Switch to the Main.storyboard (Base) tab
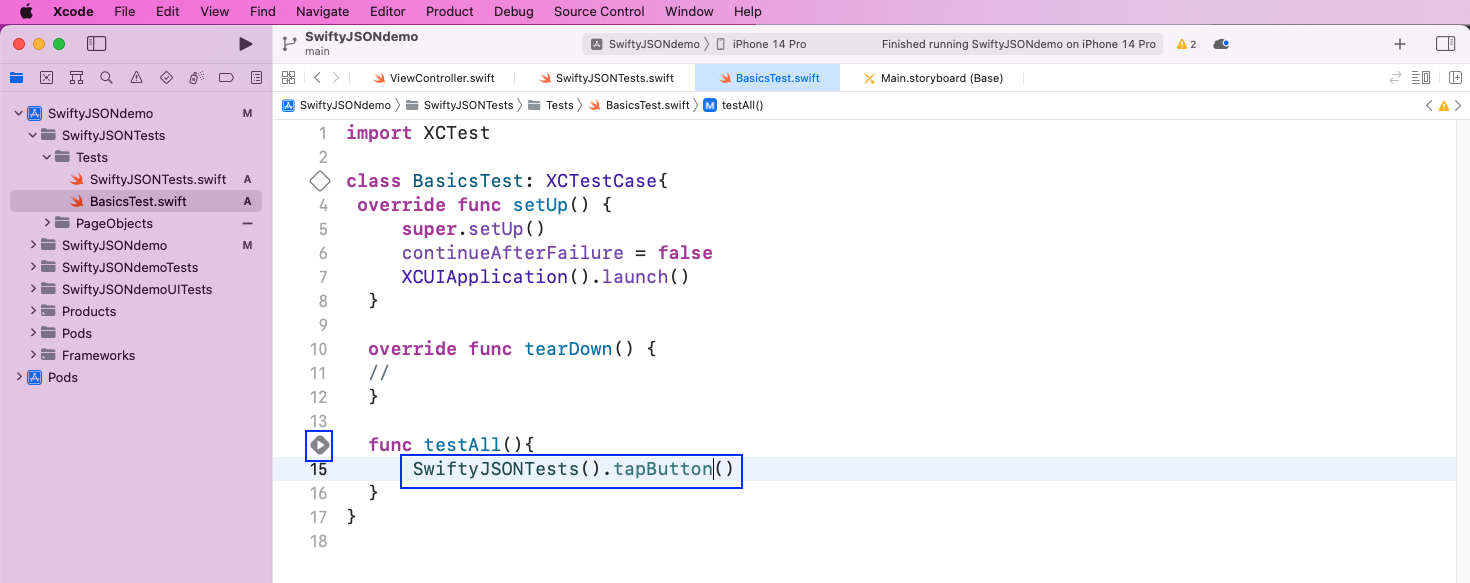The image size is (1470, 583). (933, 78)
